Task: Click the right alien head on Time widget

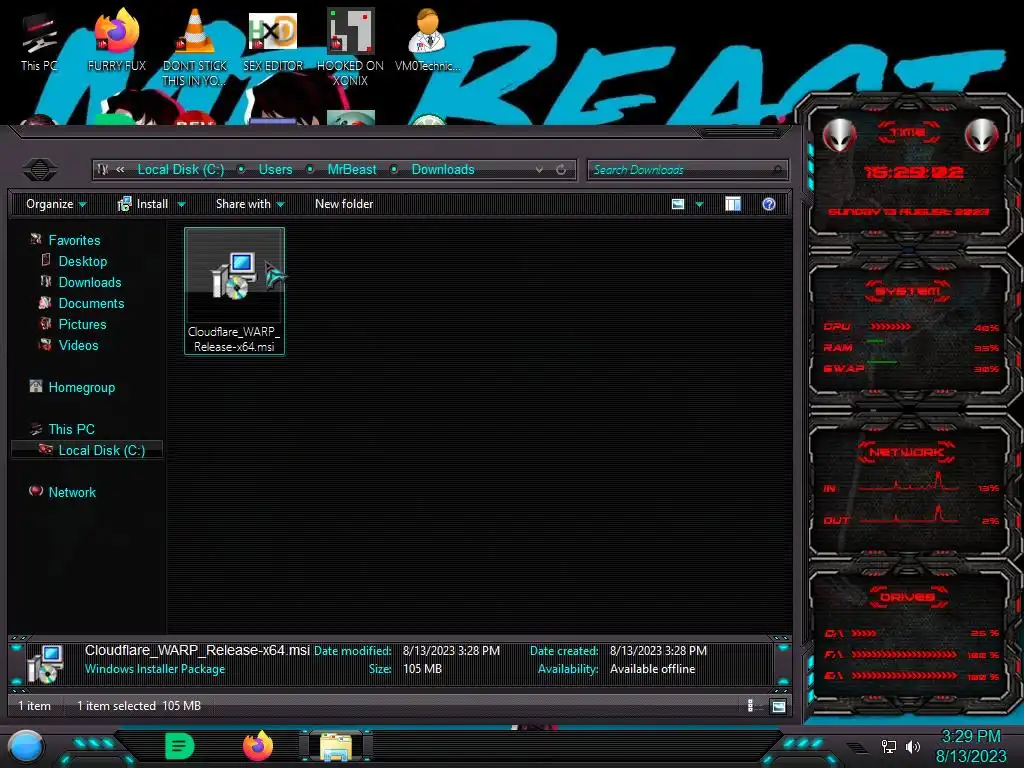Action: [x=981, y=135]
